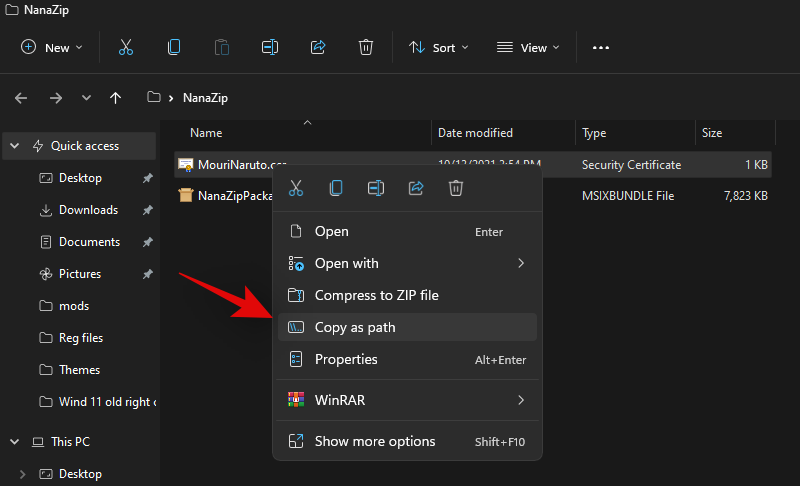Image resolution: width=800 pixels, height=486 pixels.
Task: Open Properties from the context menu
Action: click(x=346, y=359)
